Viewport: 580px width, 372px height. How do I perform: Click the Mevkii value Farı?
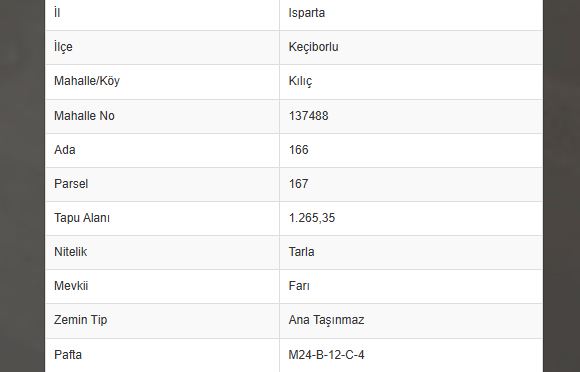click(299, 286)
